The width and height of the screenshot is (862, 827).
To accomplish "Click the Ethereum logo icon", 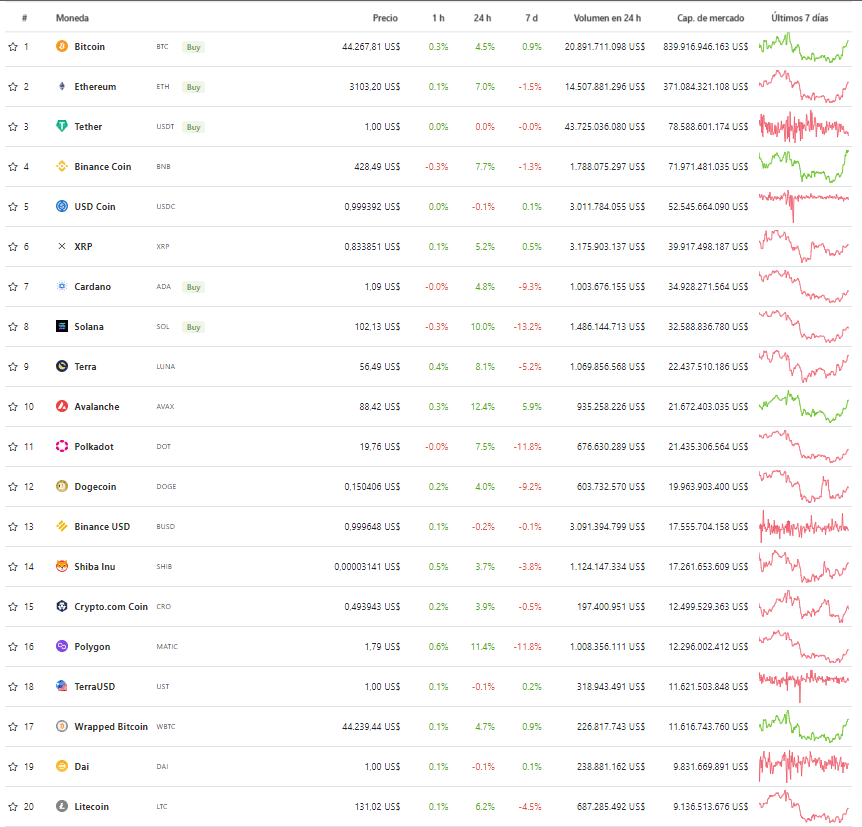I will coord(62,86).
